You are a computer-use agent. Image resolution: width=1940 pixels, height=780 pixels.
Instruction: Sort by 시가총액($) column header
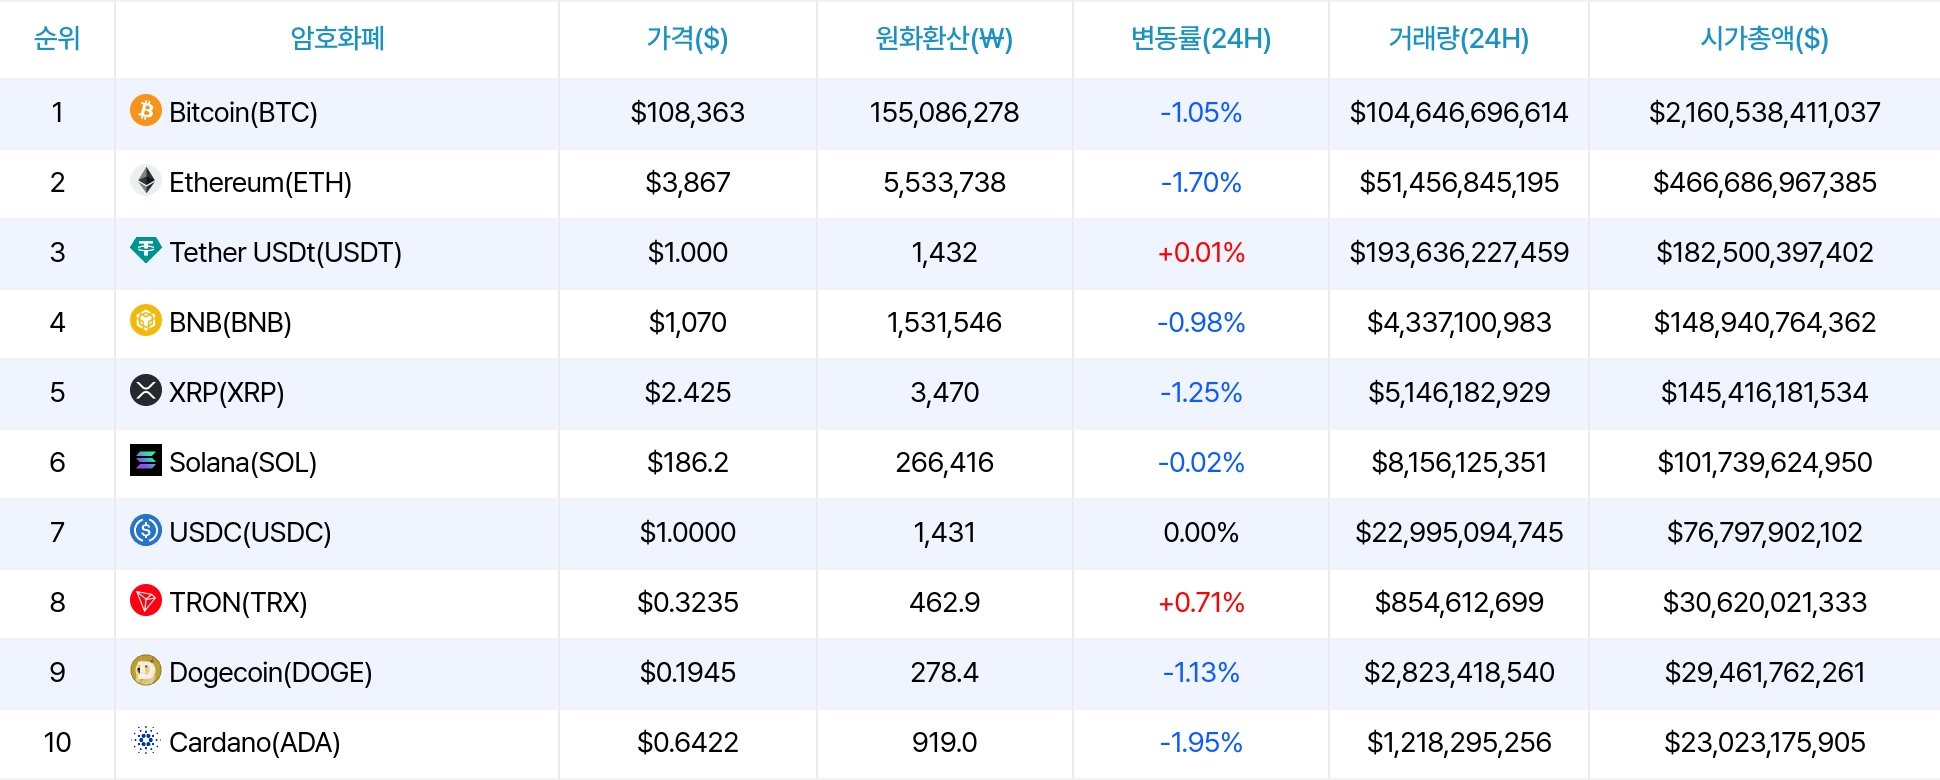tap(1764, 39)
